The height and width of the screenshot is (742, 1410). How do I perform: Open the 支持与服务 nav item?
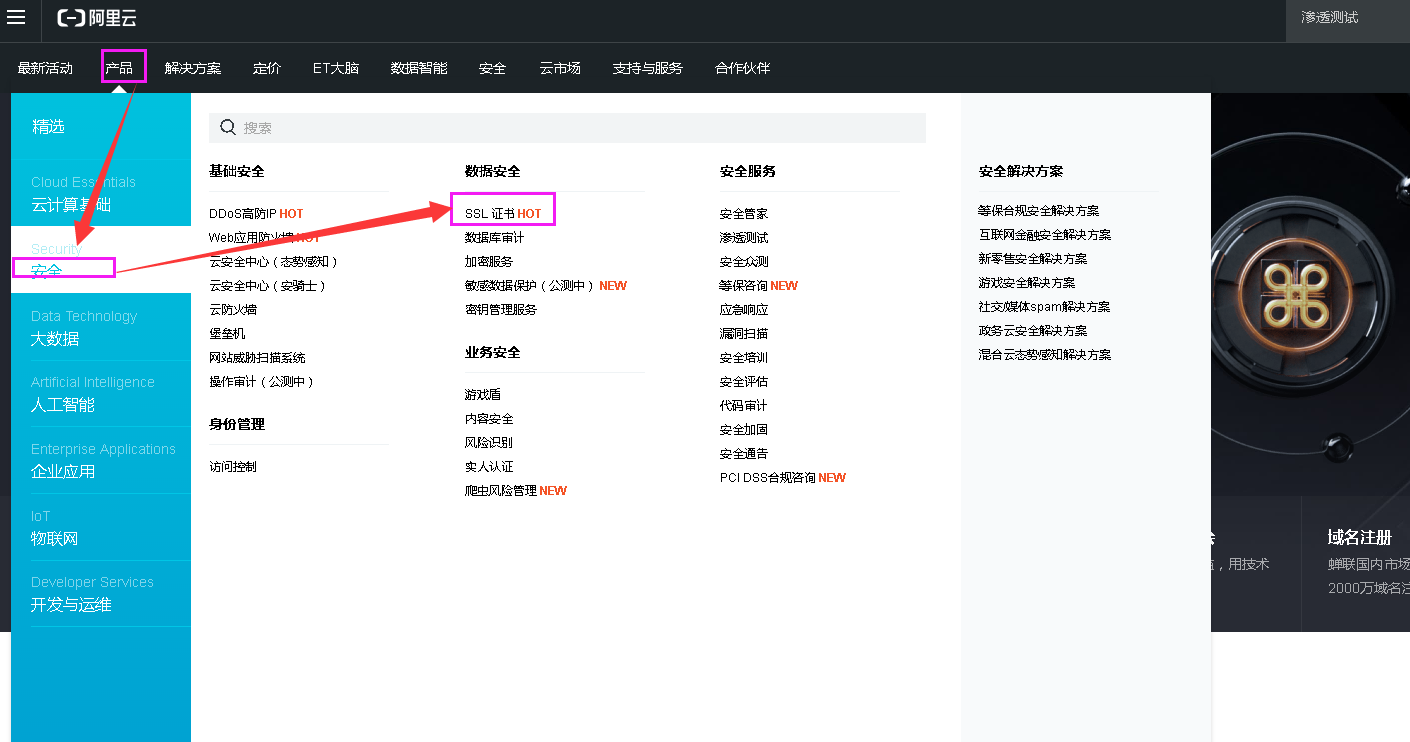click(648, 68)
